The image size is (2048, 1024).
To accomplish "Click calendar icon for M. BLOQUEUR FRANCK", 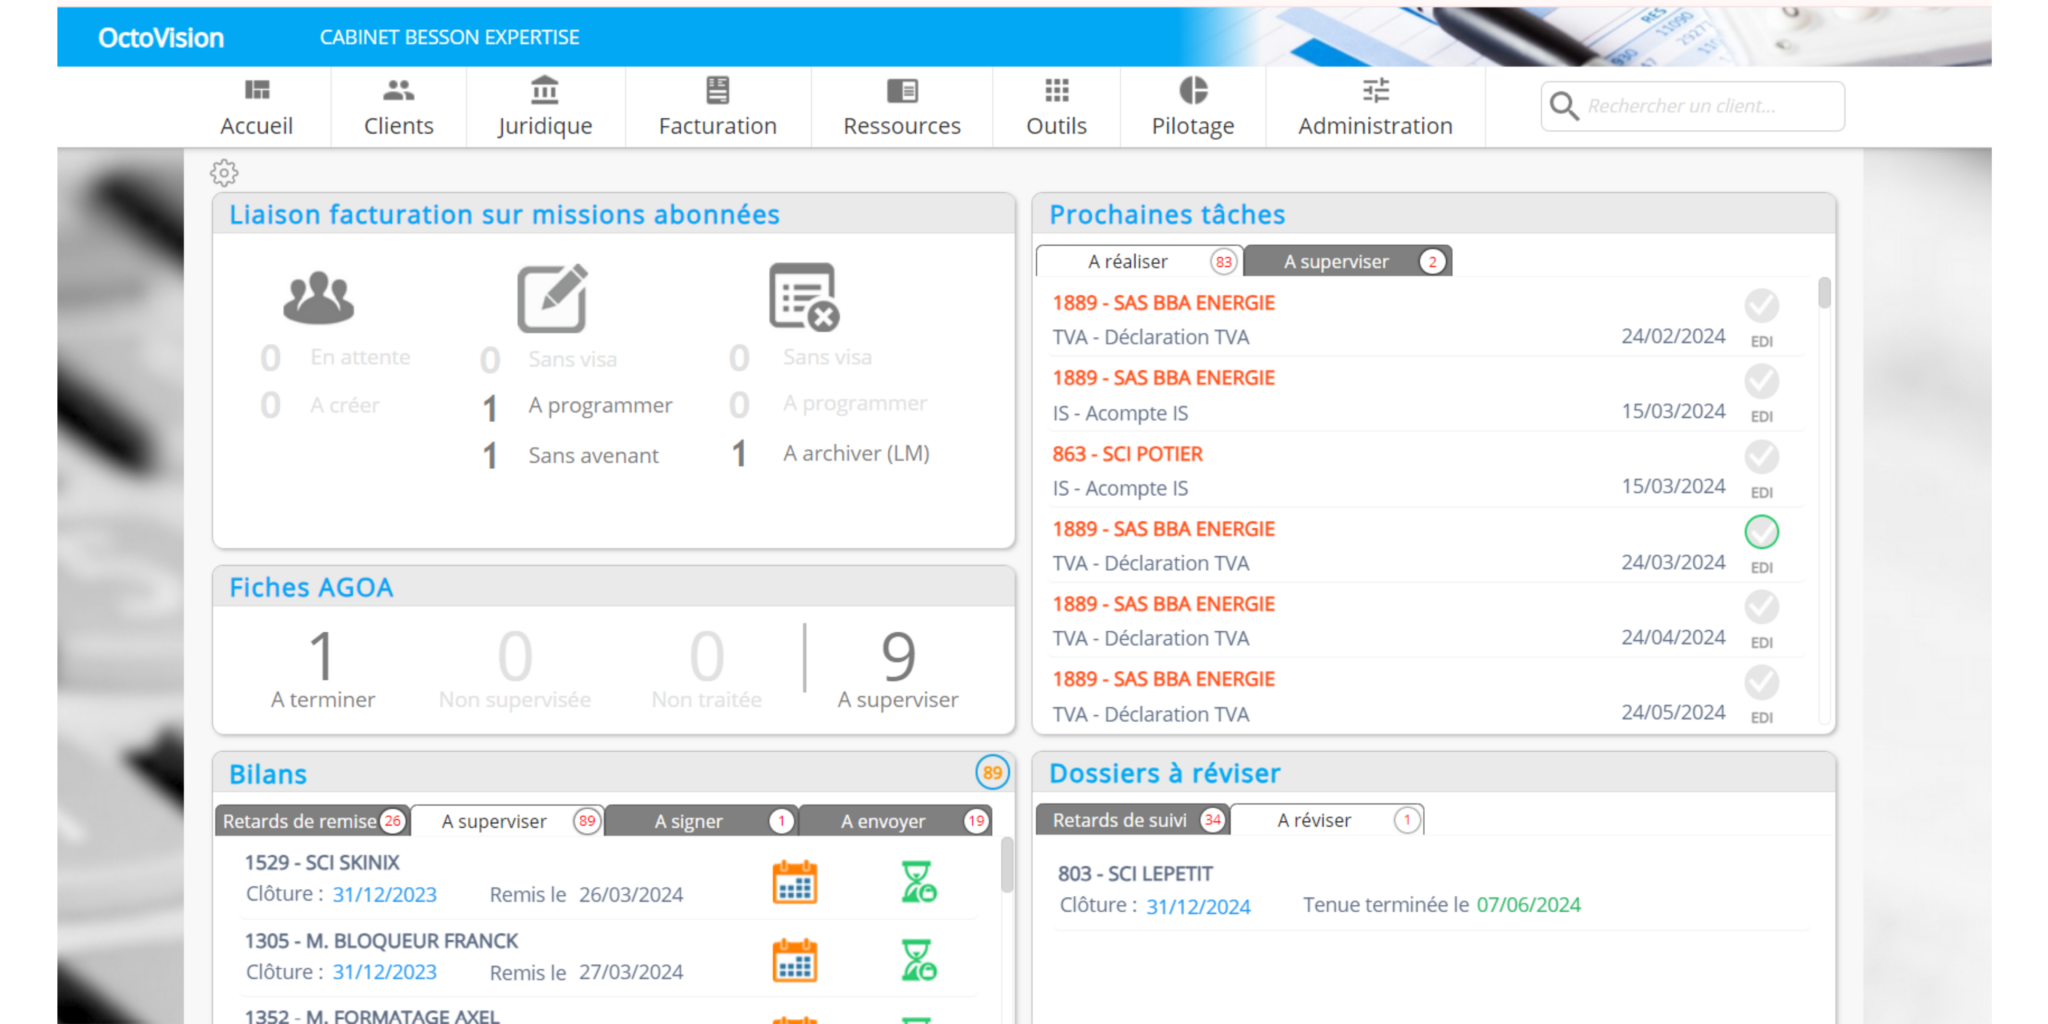I will 795,960.
